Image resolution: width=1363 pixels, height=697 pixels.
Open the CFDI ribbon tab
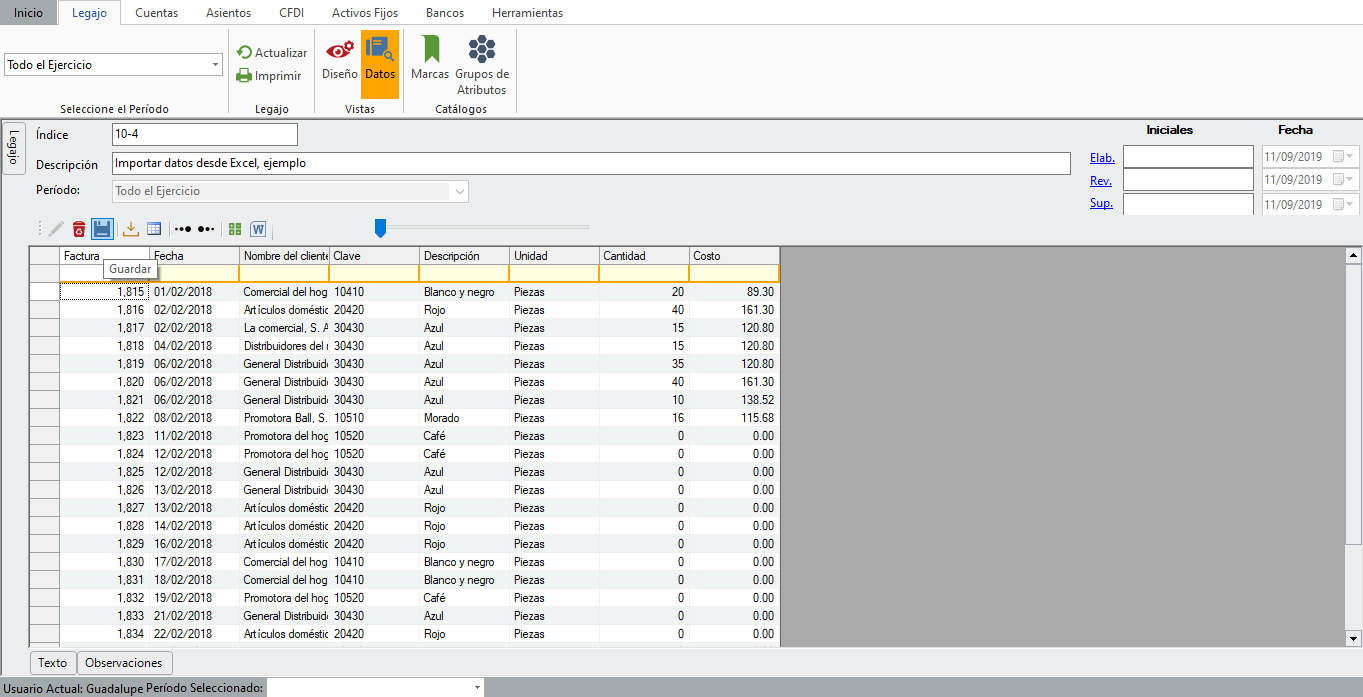pos(291,13)
